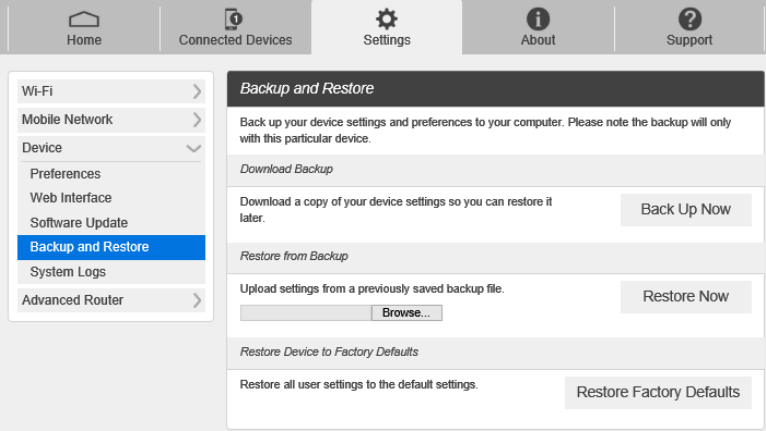Click the backup file path field
Image resolution: width=766 pixels, height=431 pixels.
[305, 313]
